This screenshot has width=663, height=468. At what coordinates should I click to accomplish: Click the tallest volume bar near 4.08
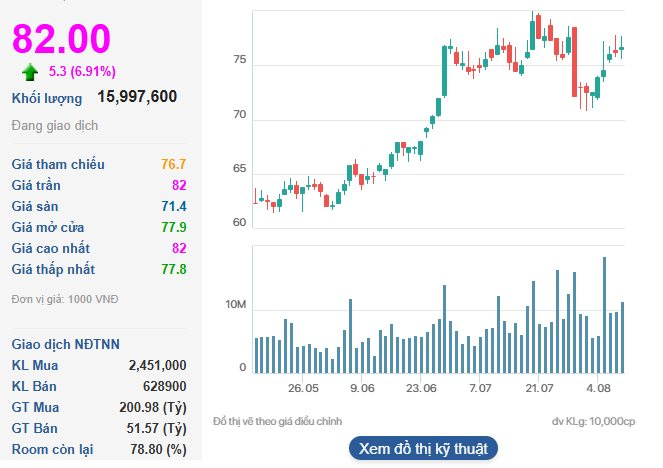[x=605, y=314]
